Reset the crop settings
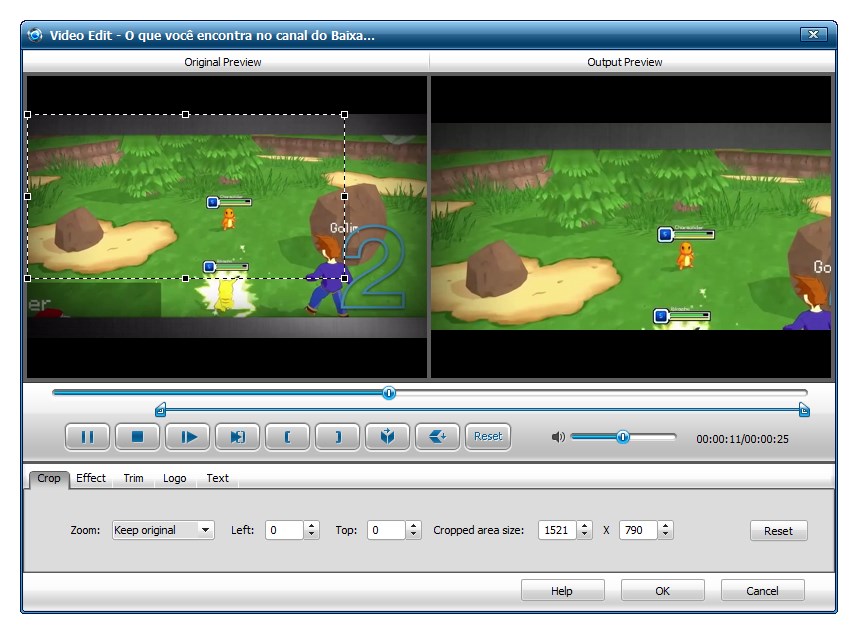 pyautogui.click(x=778, y=531)
